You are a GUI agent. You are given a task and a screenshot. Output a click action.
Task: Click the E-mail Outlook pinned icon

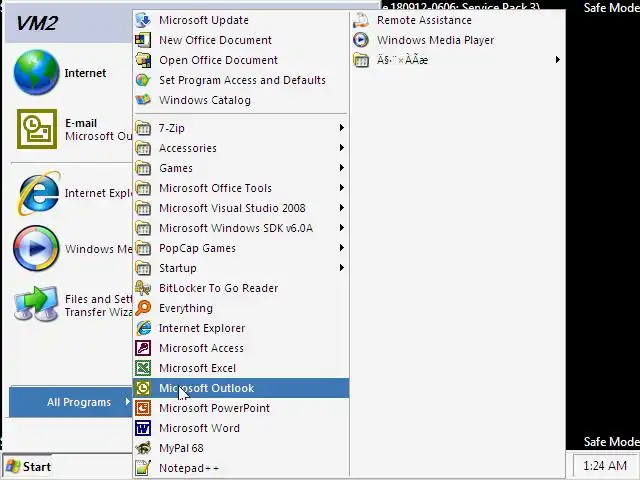(x=37, y=129)
